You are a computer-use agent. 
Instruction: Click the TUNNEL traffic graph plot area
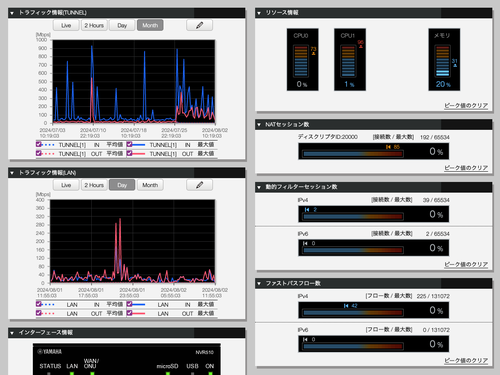click(134, 82)
